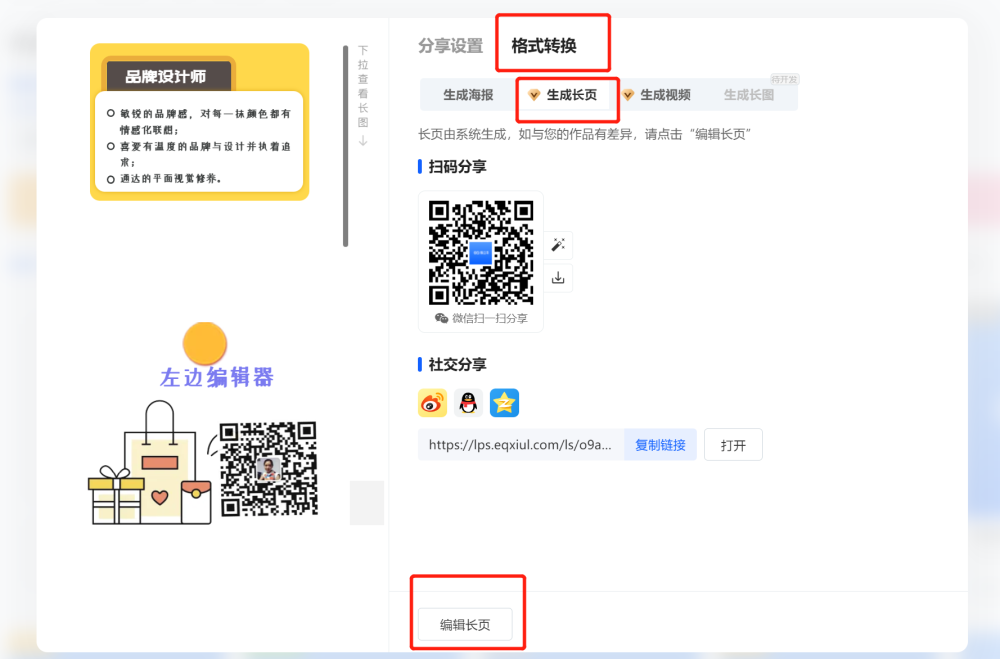Screen dimensions: 1000x659
Task: Click the preview panel vertical scrollbar
Action: click(346, 145)
